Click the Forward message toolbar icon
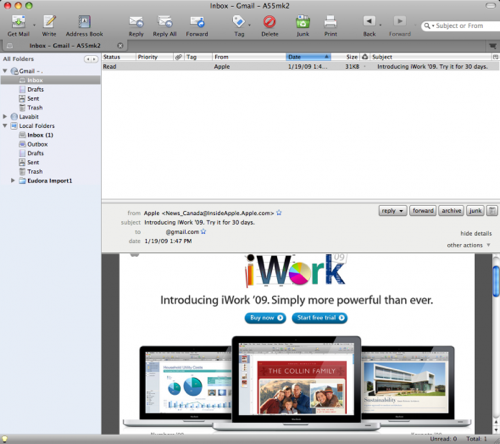The image size is (500, 444). 197,22
